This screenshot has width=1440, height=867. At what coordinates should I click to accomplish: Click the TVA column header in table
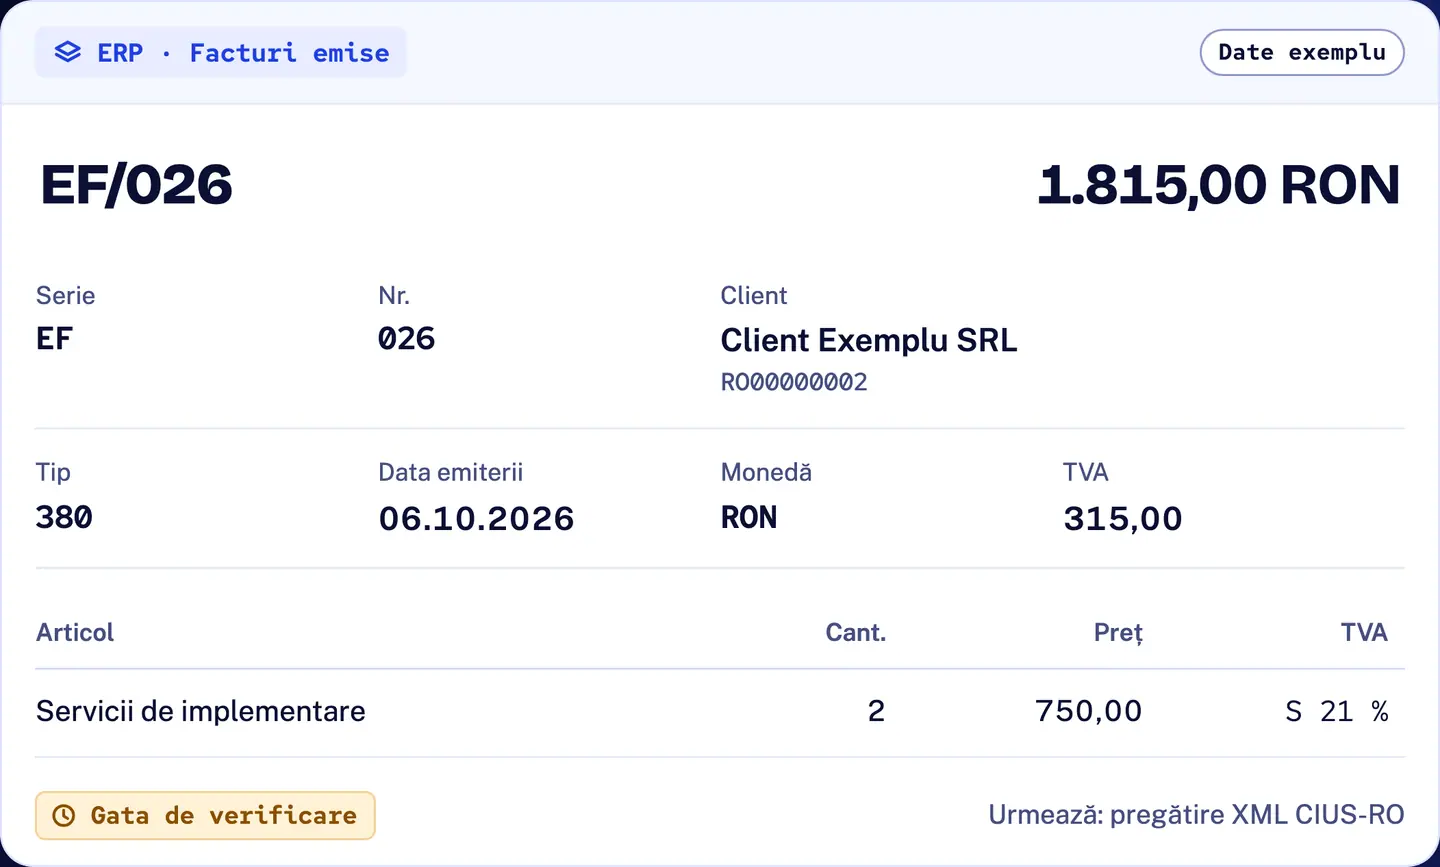point(1364,632)
